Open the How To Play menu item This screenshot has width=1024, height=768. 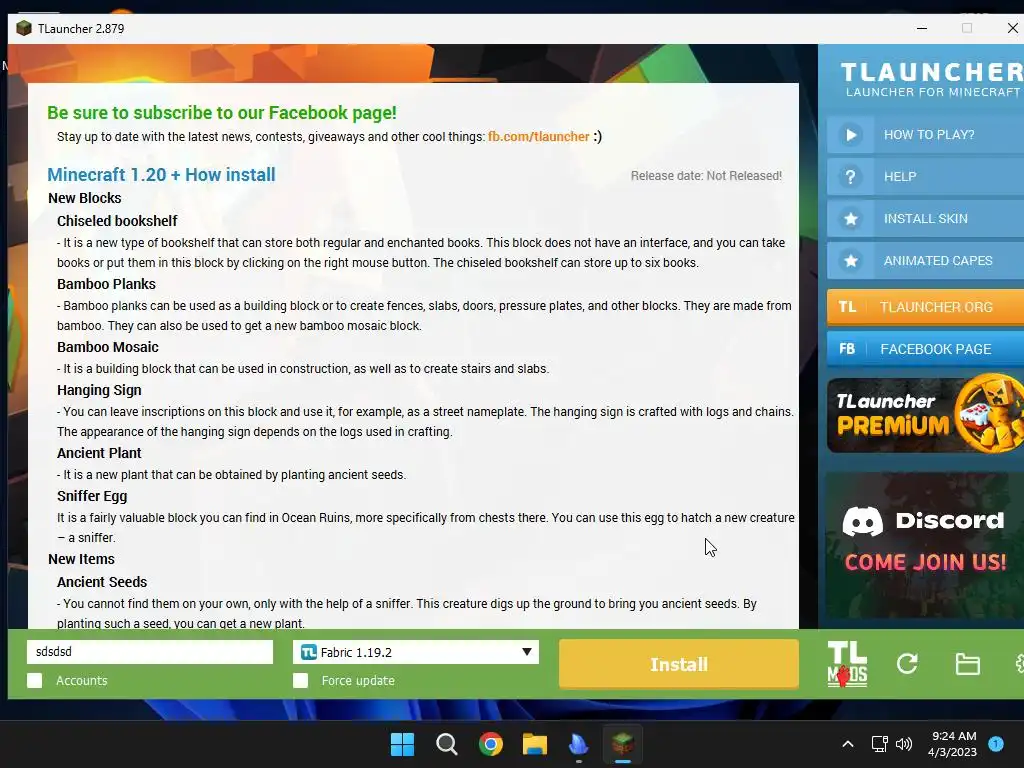(x=925, y=135)
